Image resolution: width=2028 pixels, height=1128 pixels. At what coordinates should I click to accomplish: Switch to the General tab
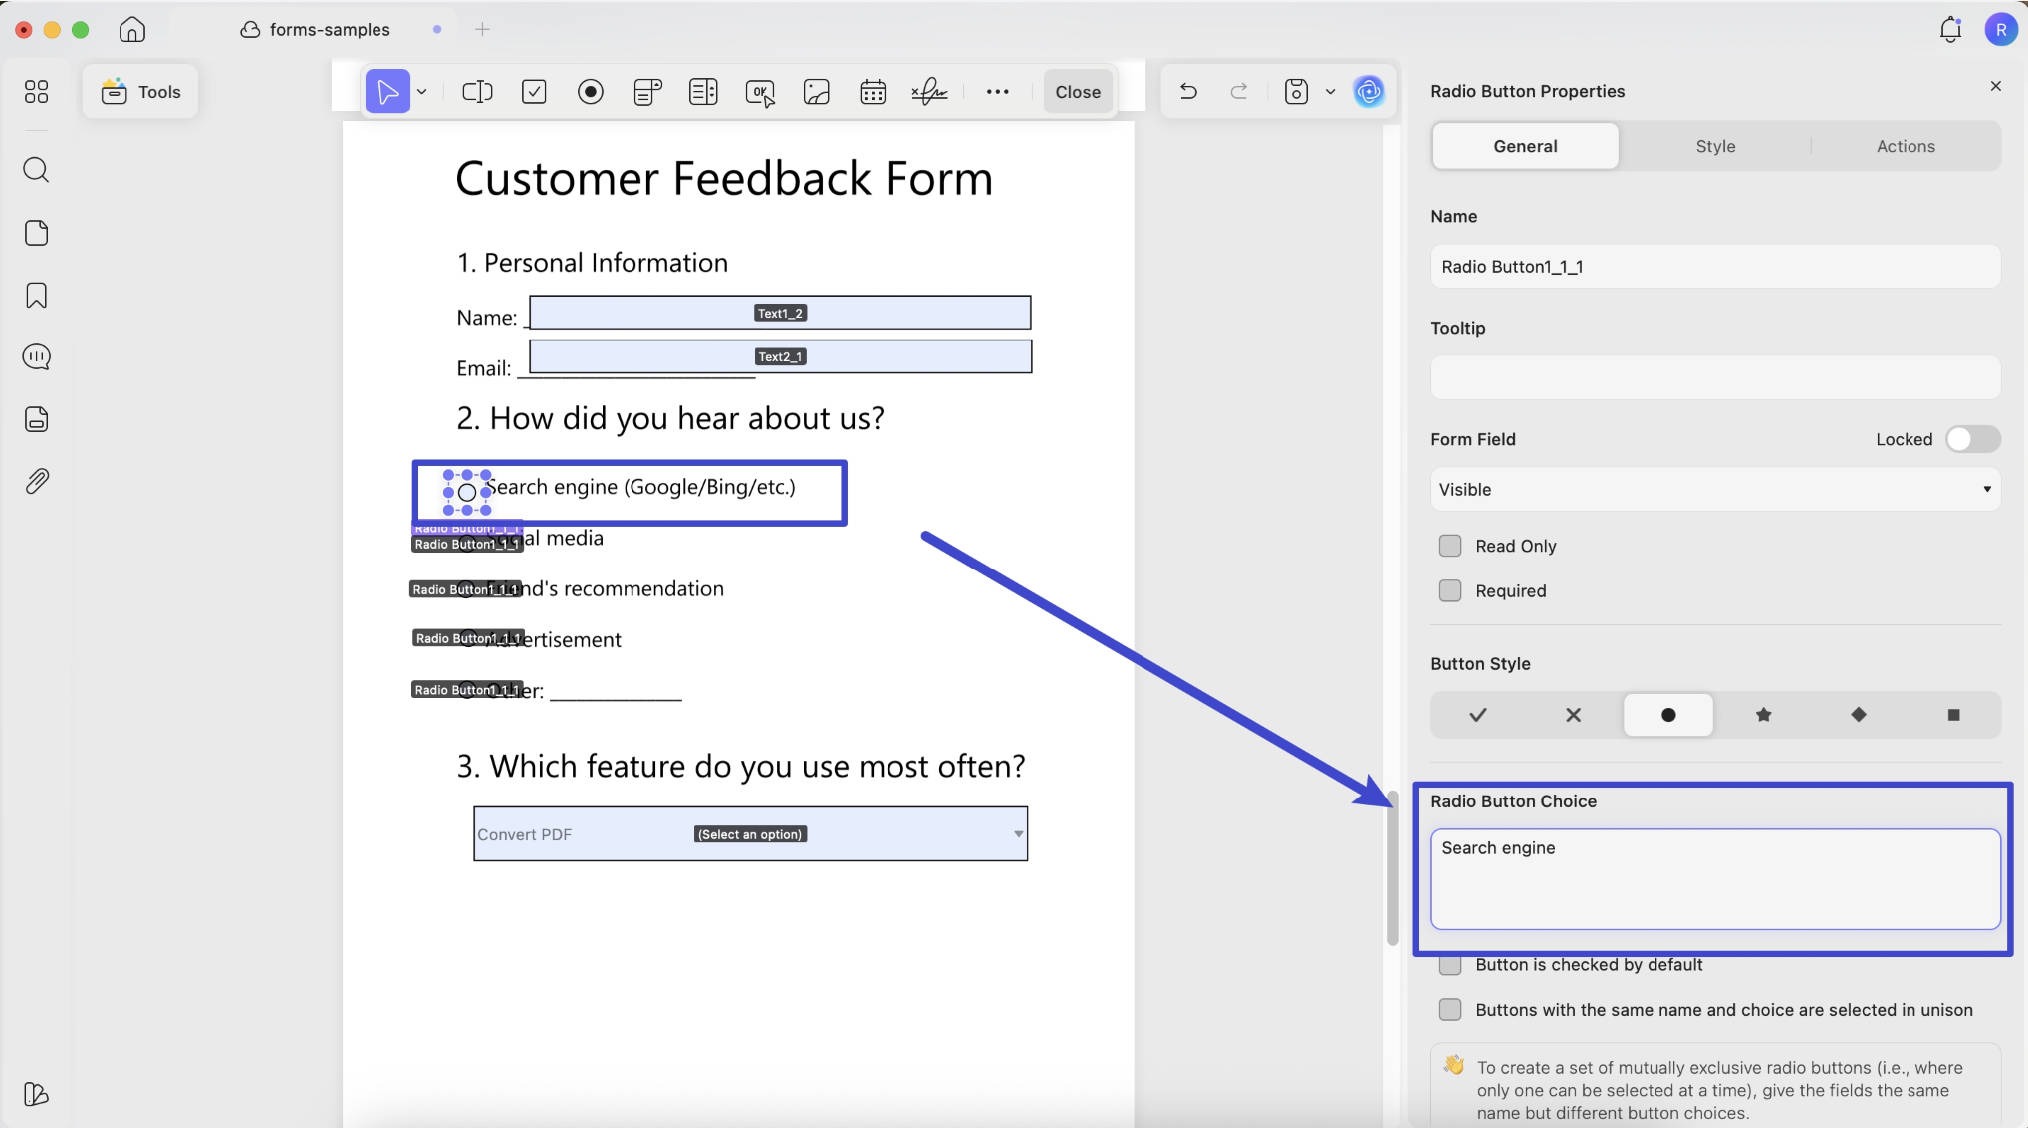point(1525,146)
